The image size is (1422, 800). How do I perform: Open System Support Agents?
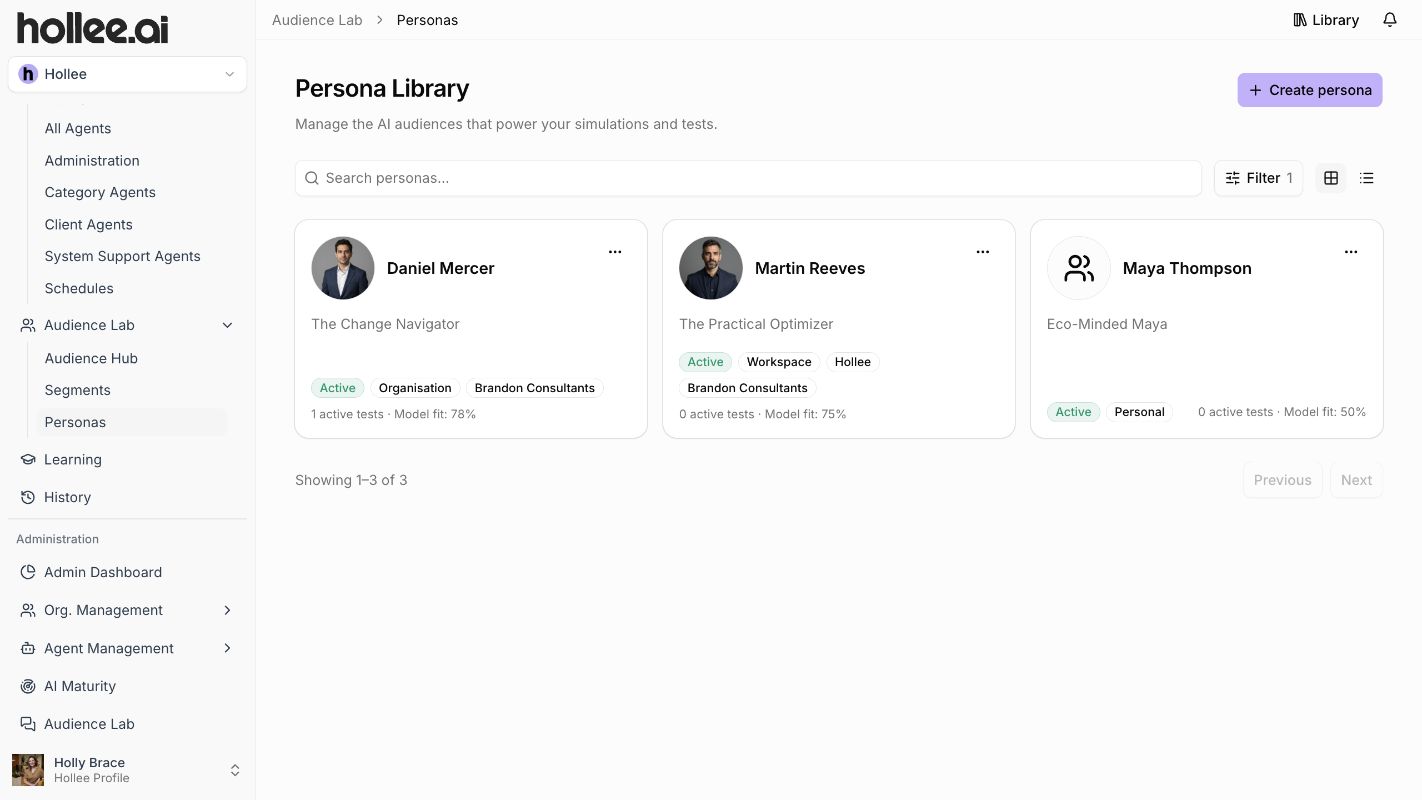122,256
